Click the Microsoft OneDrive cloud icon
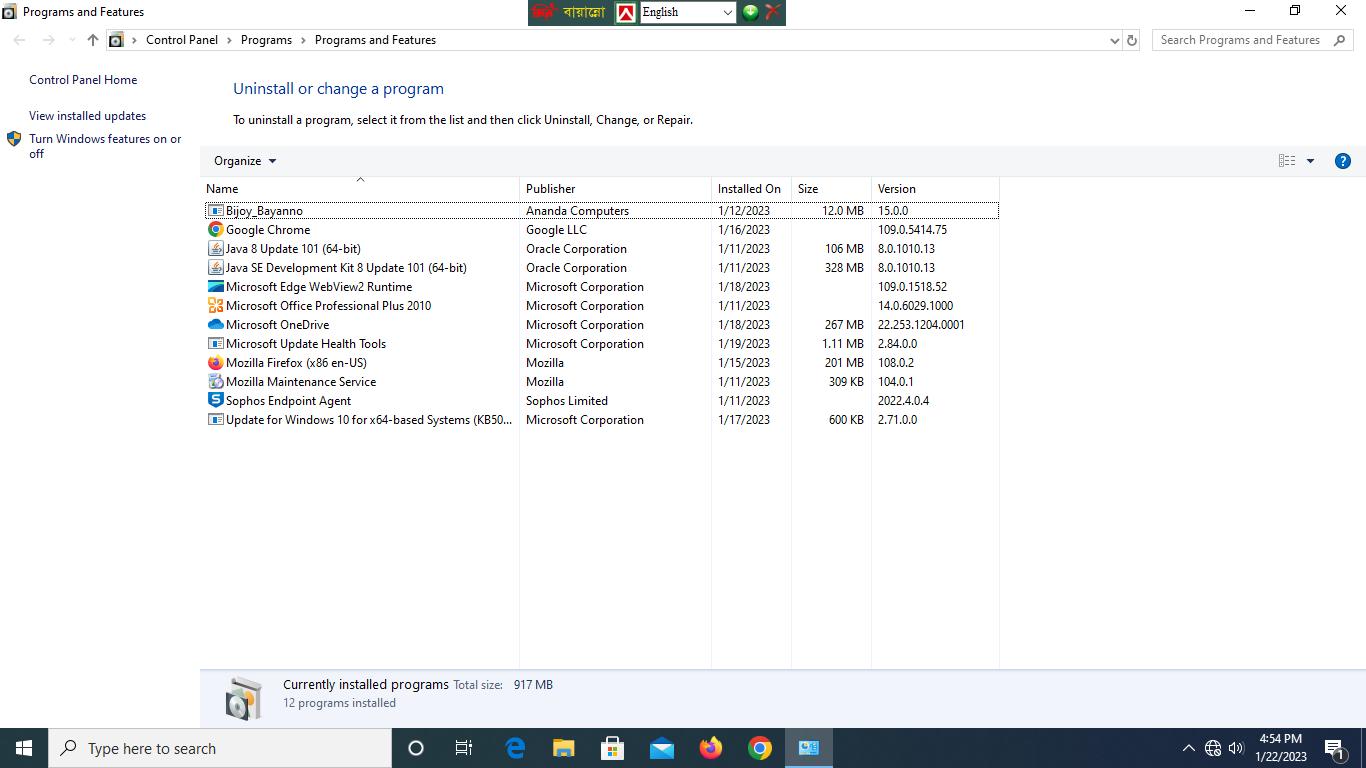Viewport: 1366px width, 768px height. pyautogui.click(x=215, y=325)
